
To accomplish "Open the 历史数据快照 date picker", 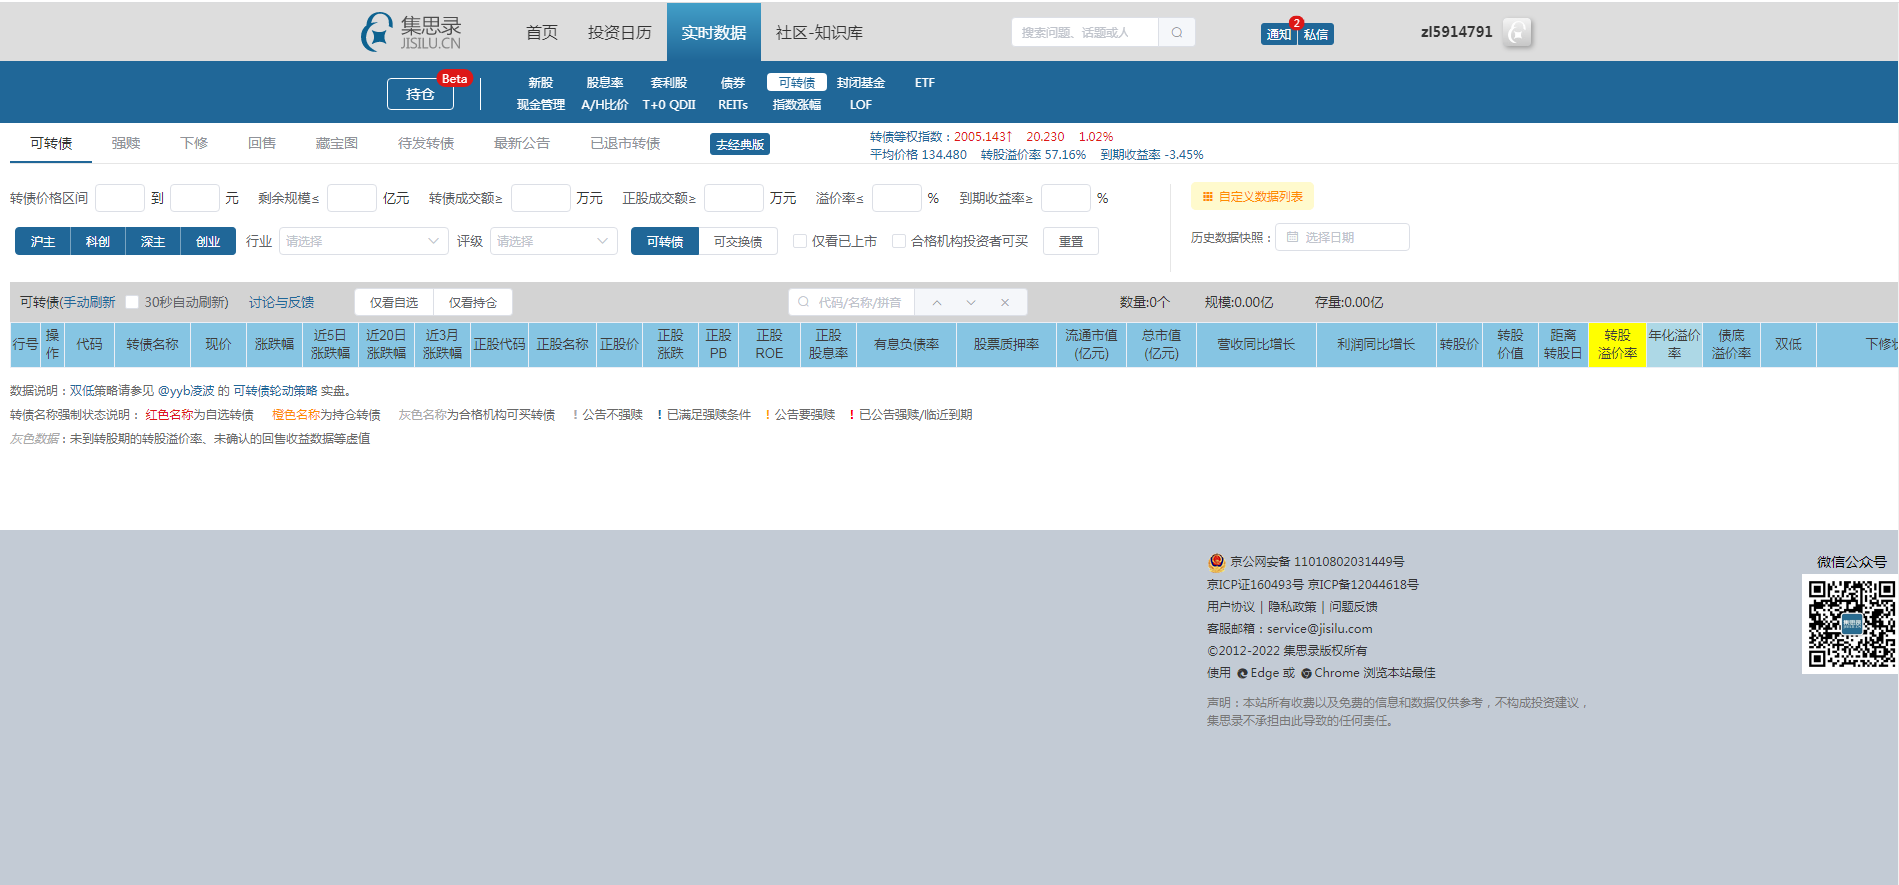I will click(1341, 237).
